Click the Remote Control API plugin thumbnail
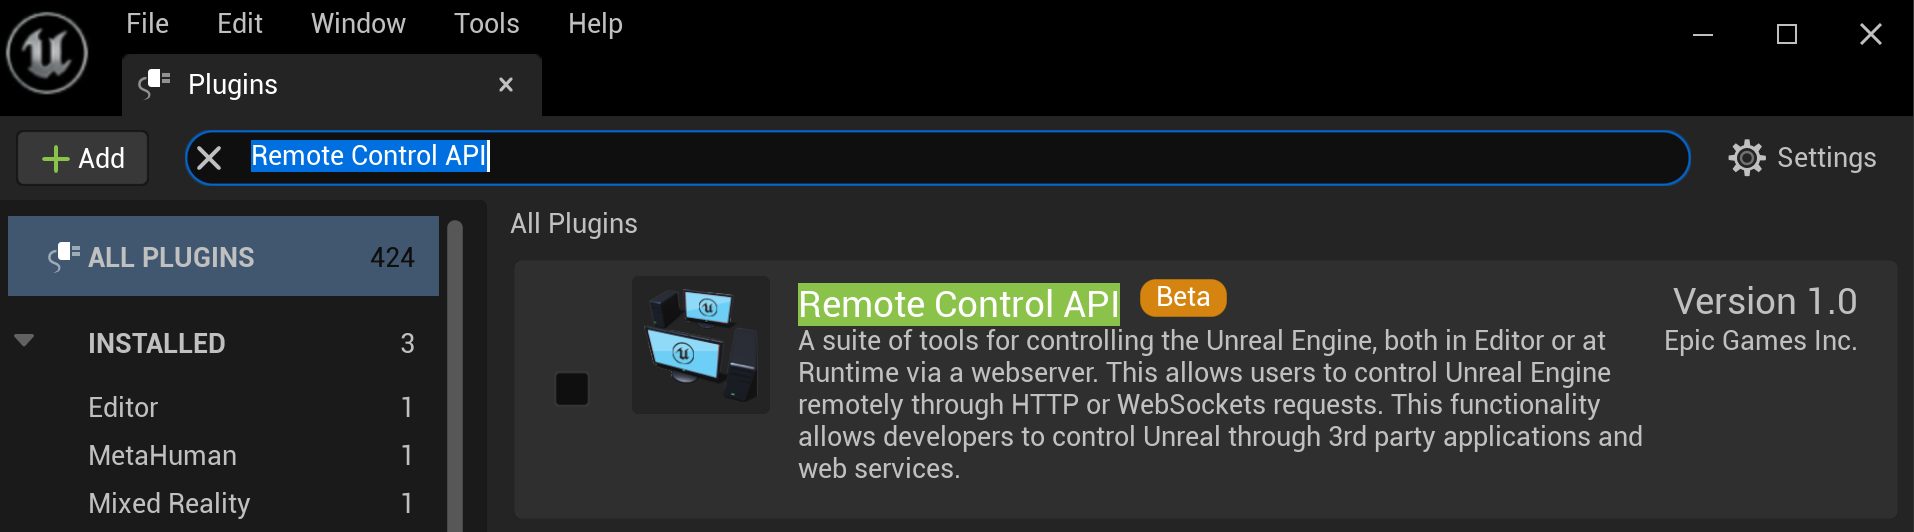Image resolution: width=1914 pixels, height=532 pixels. pyautogui.click(x=700, y=345)
